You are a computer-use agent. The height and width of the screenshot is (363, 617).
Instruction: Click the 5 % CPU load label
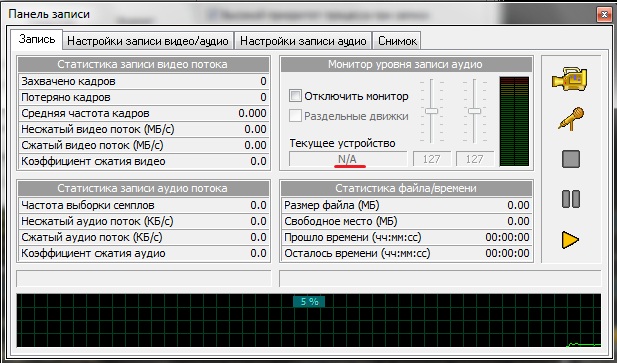point(309,302)
